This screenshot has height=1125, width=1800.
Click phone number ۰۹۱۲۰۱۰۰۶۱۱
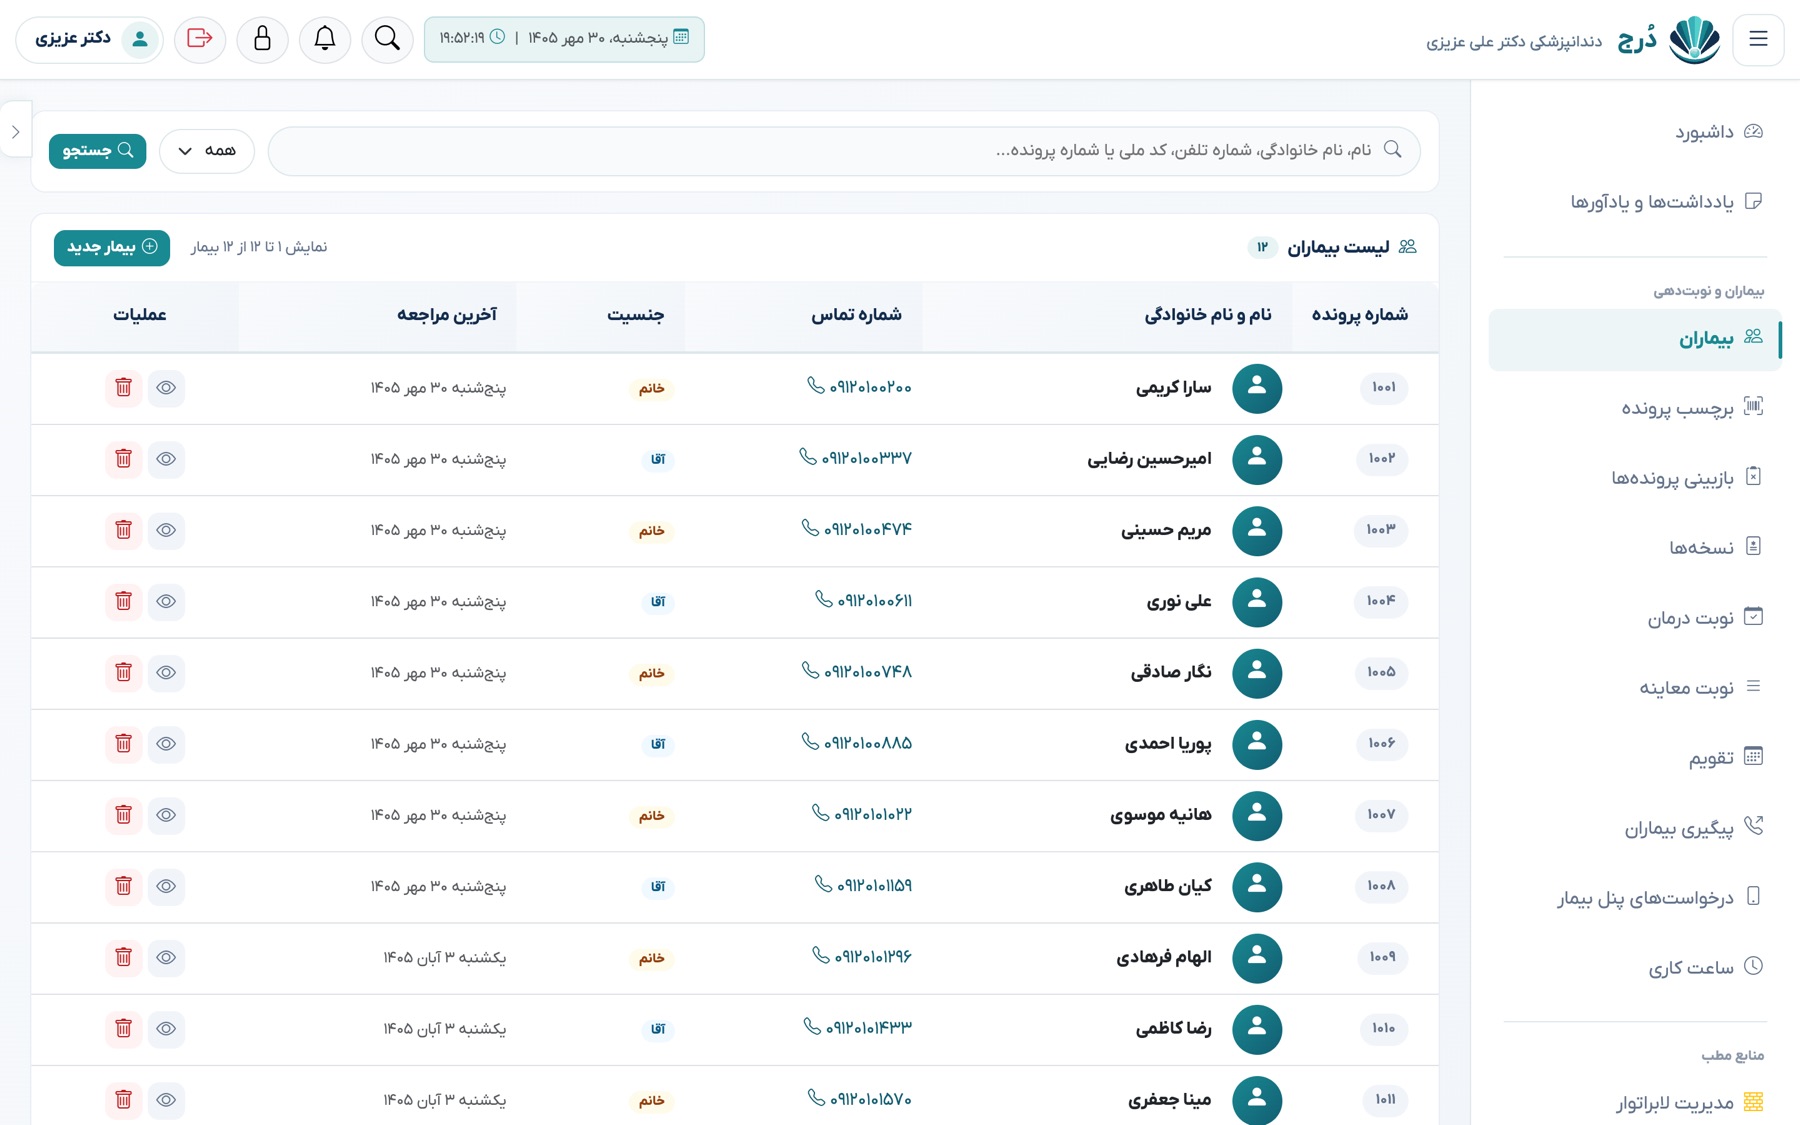tap(874, 601)
